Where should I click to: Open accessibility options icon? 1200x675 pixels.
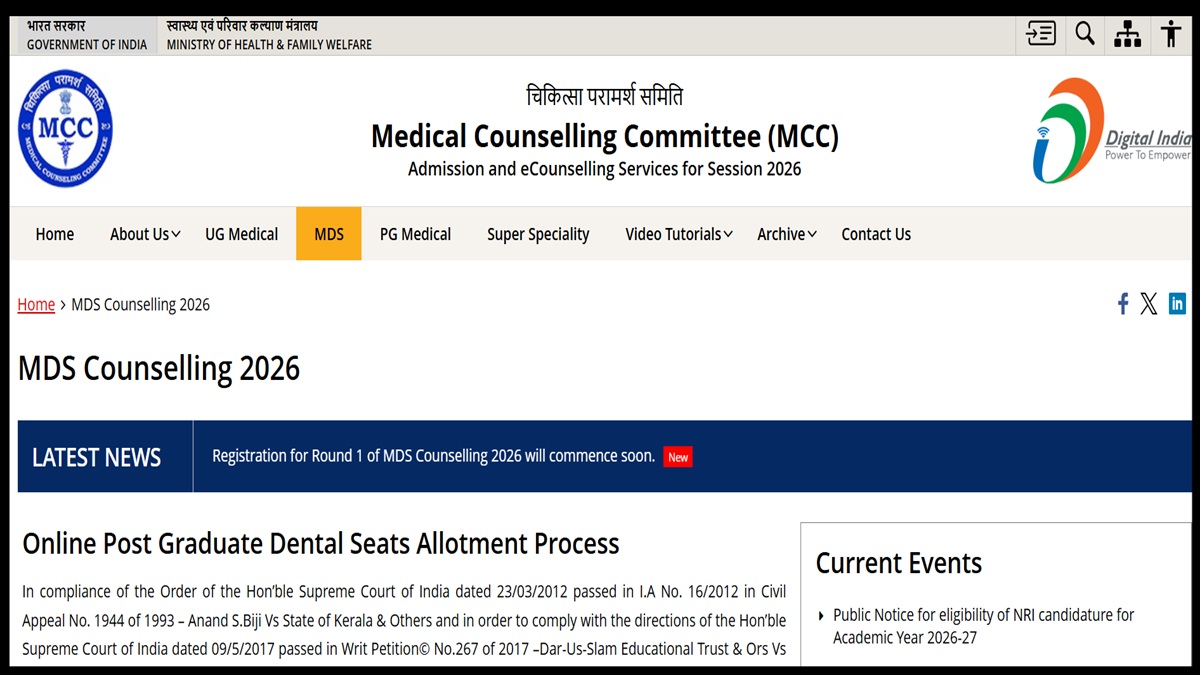tap(1171, 34)
